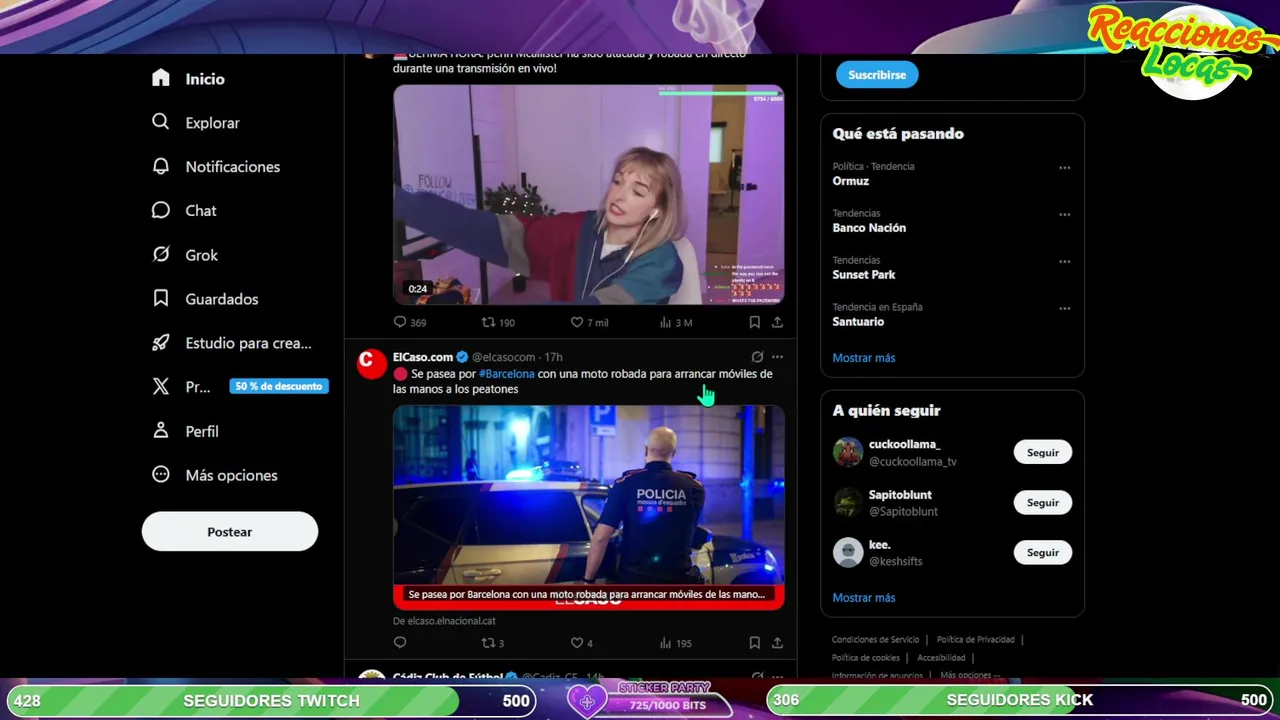Screen dimensions: 1280x720
Task: Open more options for Sunset Park trend
Action: point(1065,262)
